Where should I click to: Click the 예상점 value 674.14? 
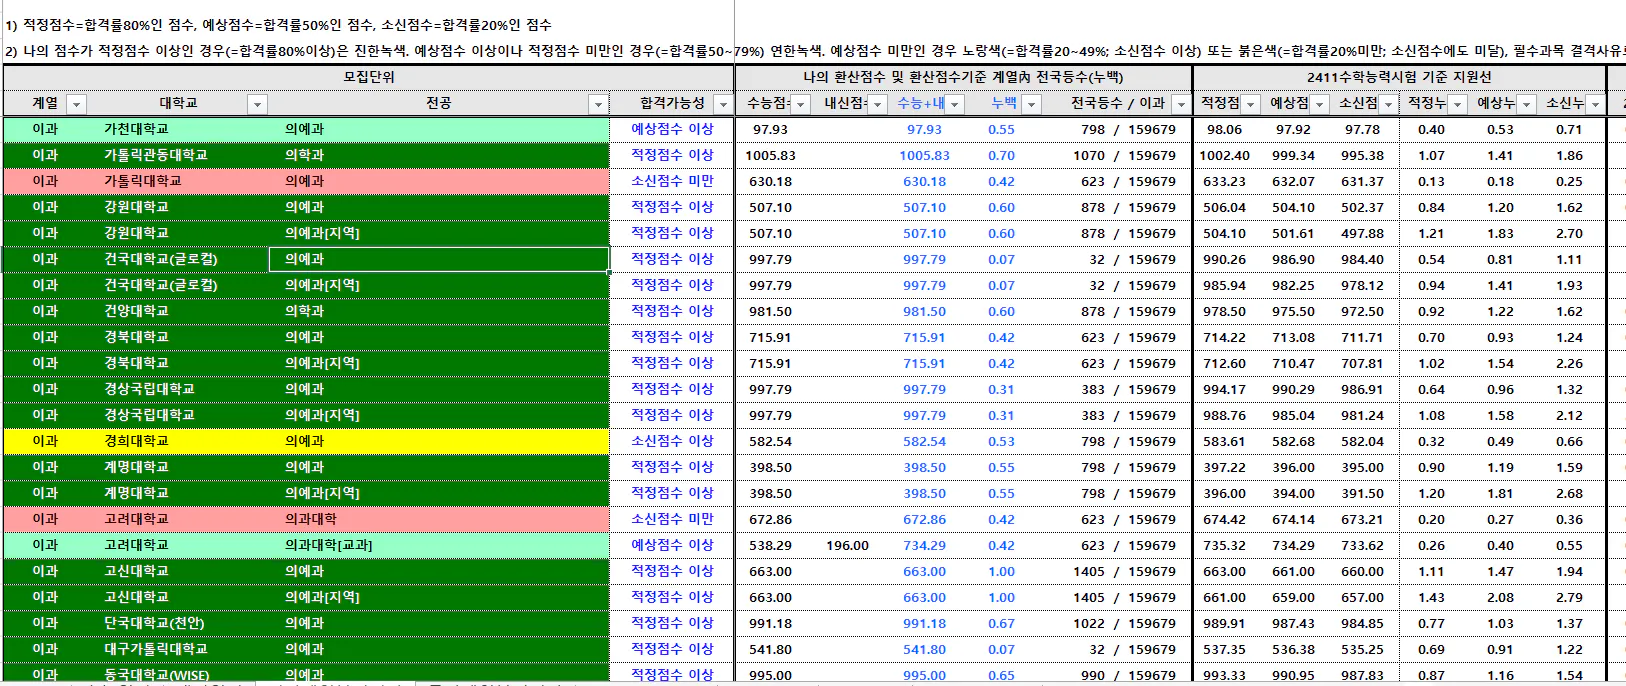[x=1293, y=519]
